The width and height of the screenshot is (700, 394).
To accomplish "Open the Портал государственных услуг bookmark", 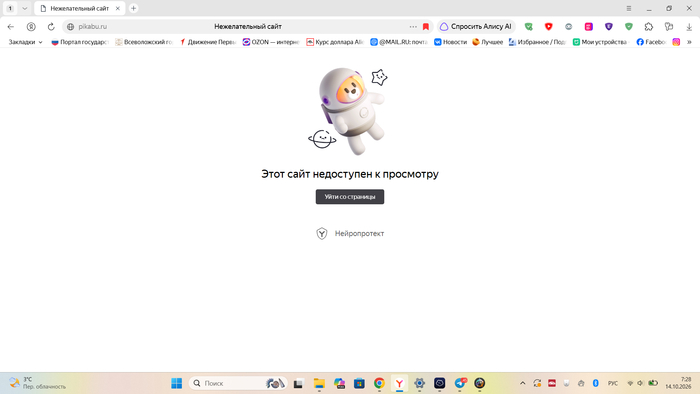I will (x=80, y=42).
